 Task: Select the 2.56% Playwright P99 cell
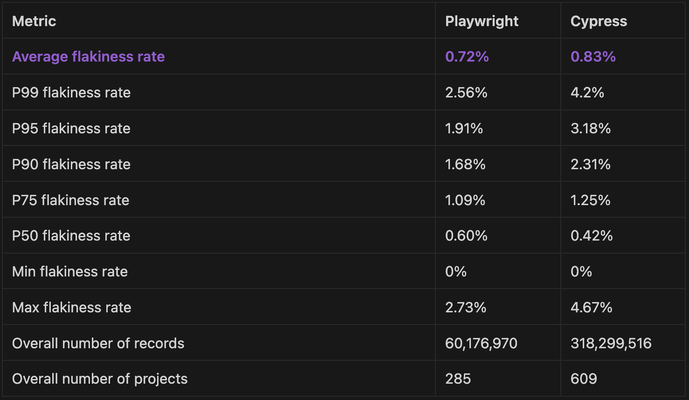point(466,93)
